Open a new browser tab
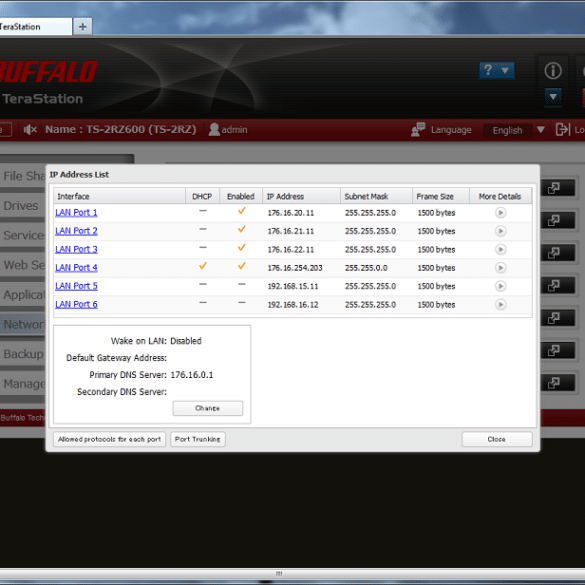The width and height of the screenshot is (585, 585). pos(82,27)
